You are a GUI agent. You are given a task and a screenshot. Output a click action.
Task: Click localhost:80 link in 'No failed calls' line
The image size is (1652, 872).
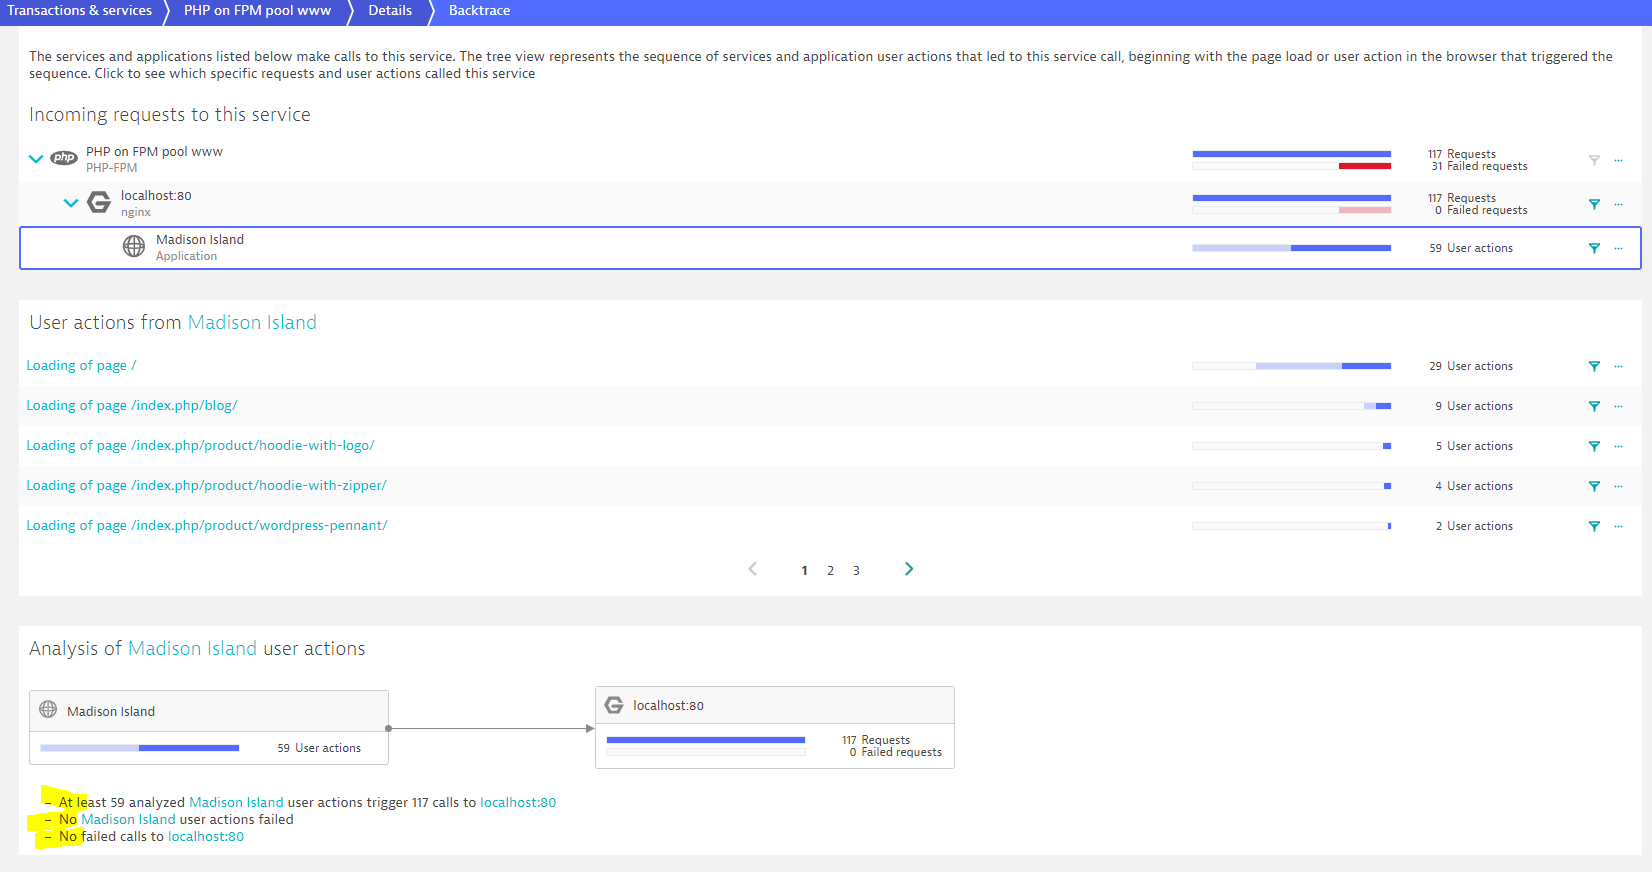coord(206,837)
